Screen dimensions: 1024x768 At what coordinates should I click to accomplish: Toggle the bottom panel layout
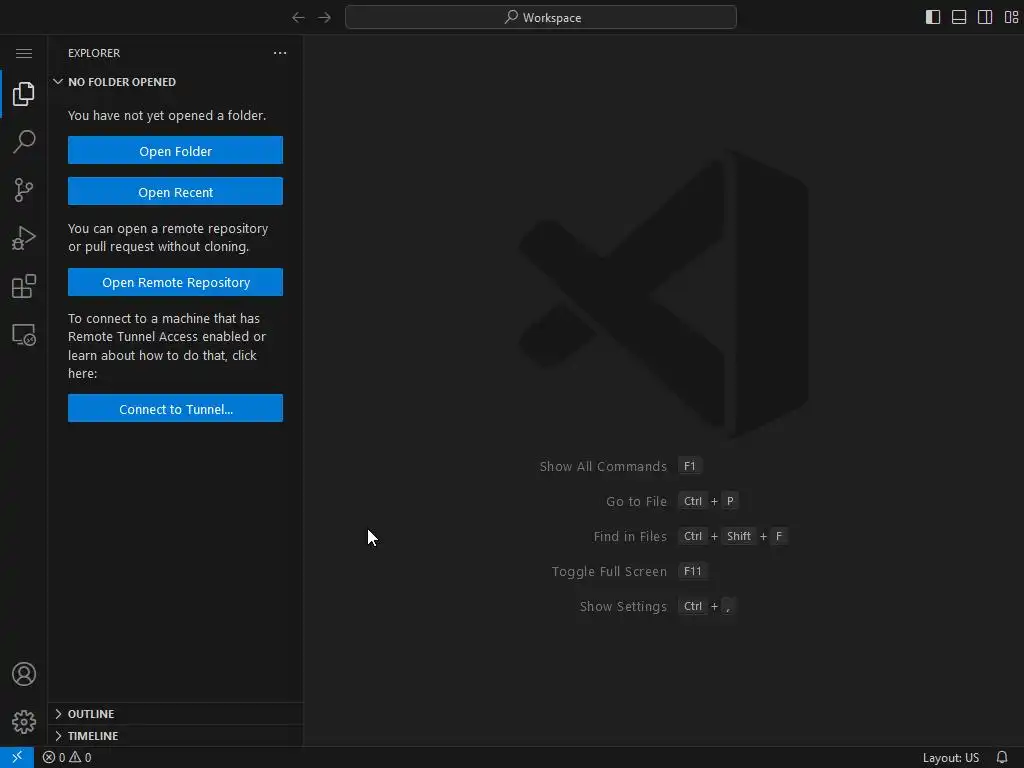959,18
